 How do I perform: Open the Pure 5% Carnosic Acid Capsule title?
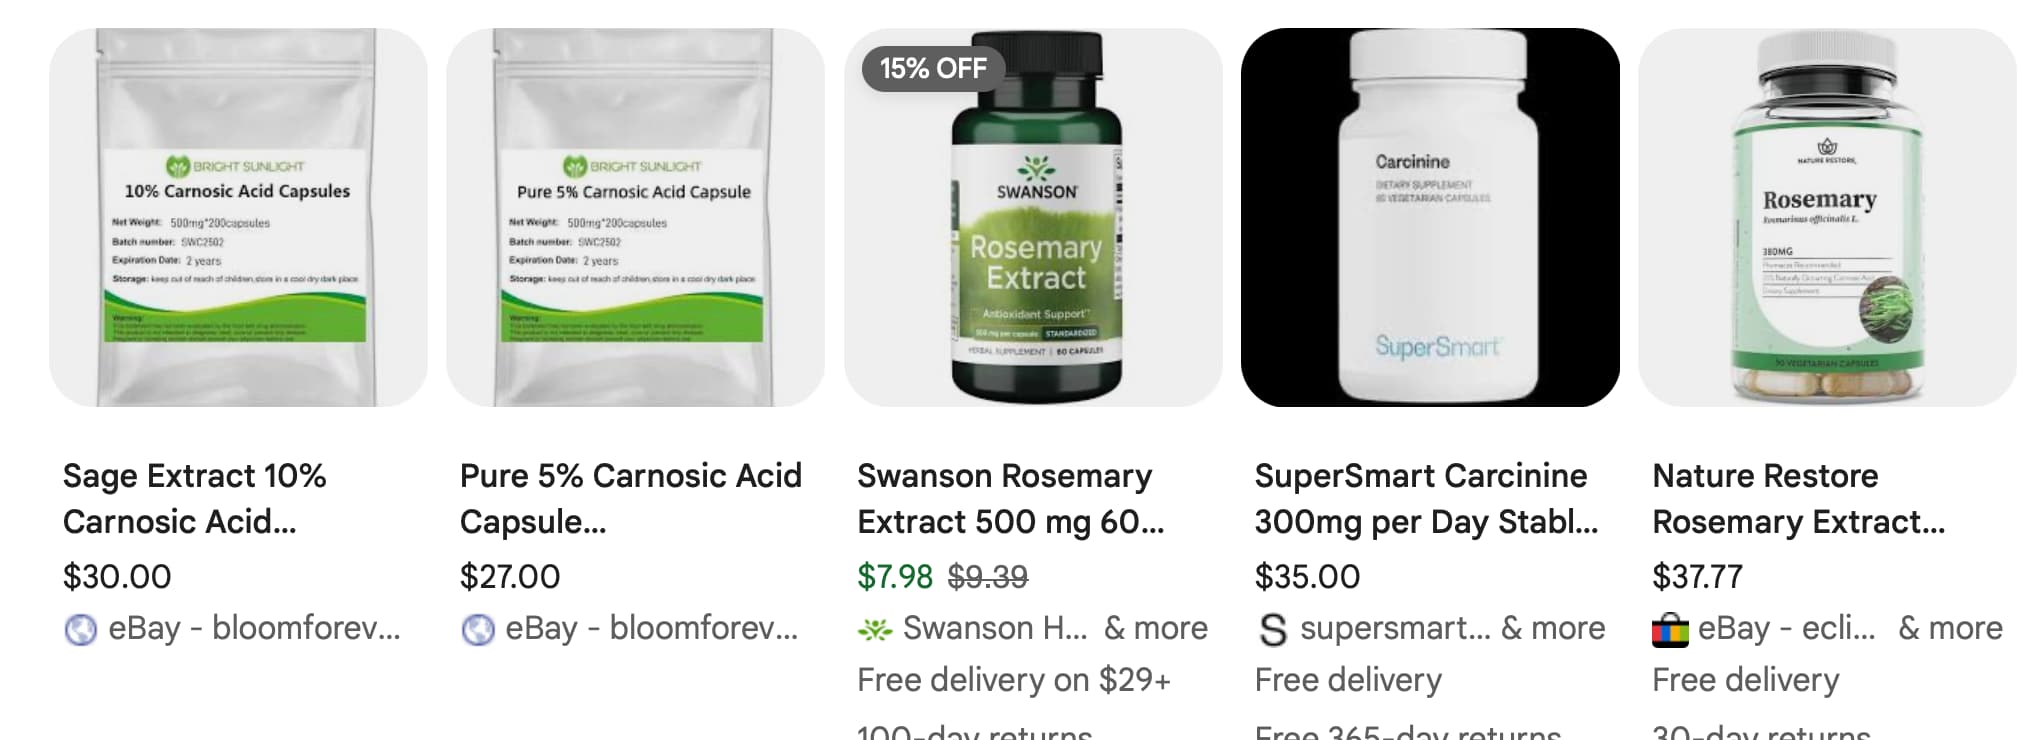(x=631, y=498)
